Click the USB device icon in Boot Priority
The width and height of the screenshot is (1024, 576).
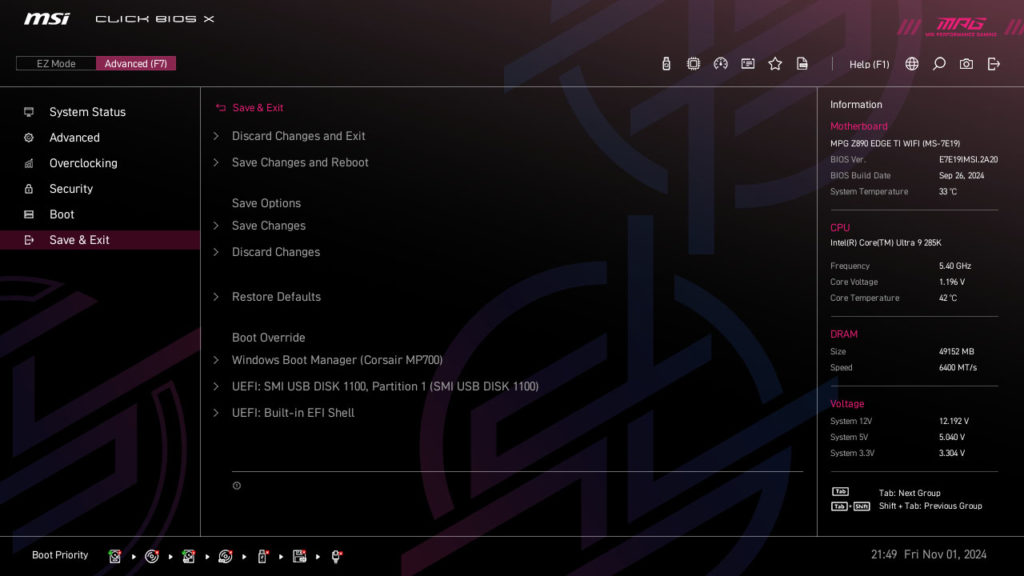pyautogui.click(x=260, y=555)
